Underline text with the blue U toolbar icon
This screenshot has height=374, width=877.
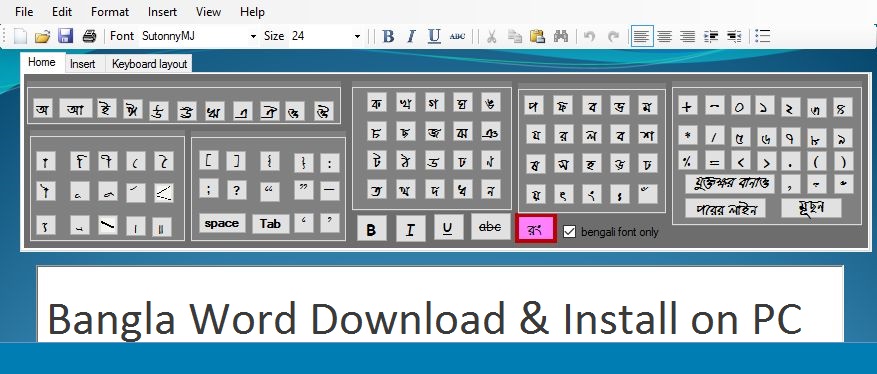pos(434,37)
